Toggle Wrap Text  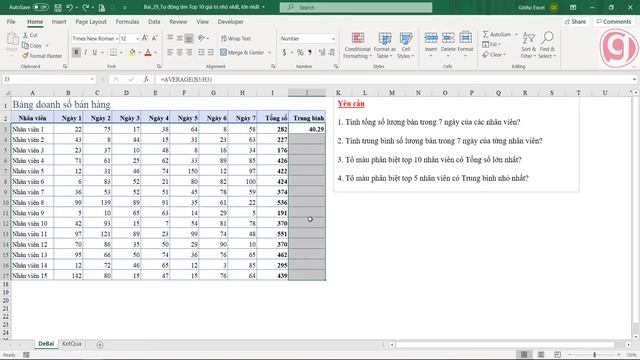[236, 38]
